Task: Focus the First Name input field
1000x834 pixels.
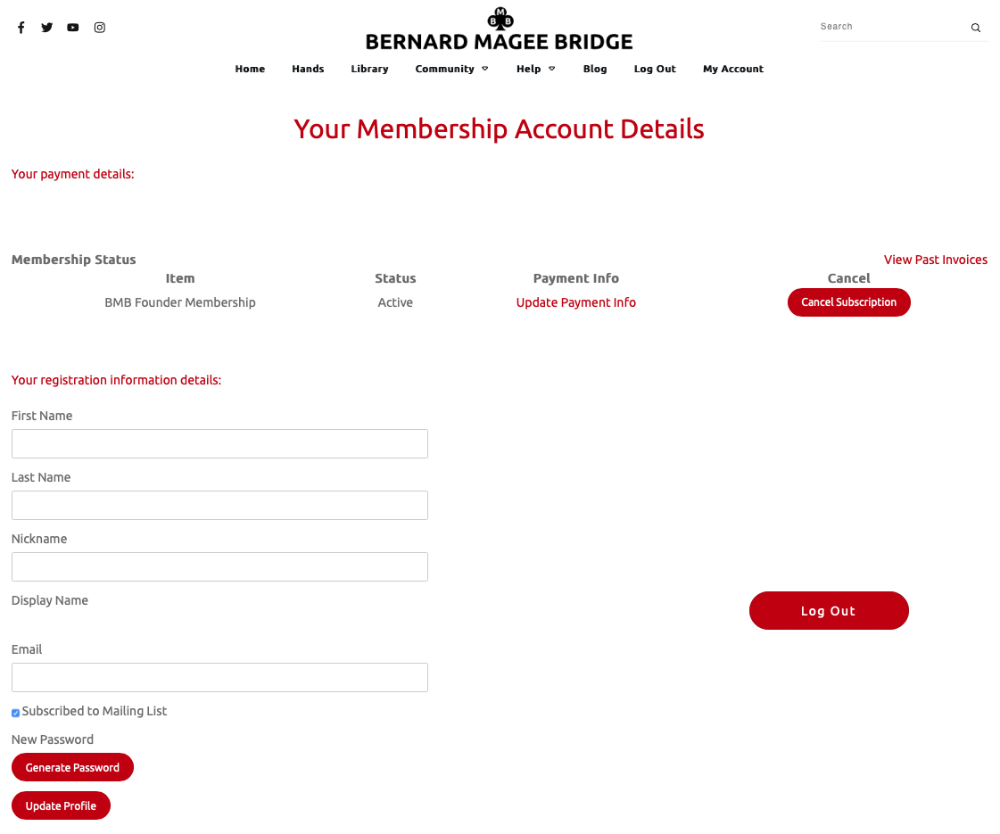Action: tap(219, 444)
